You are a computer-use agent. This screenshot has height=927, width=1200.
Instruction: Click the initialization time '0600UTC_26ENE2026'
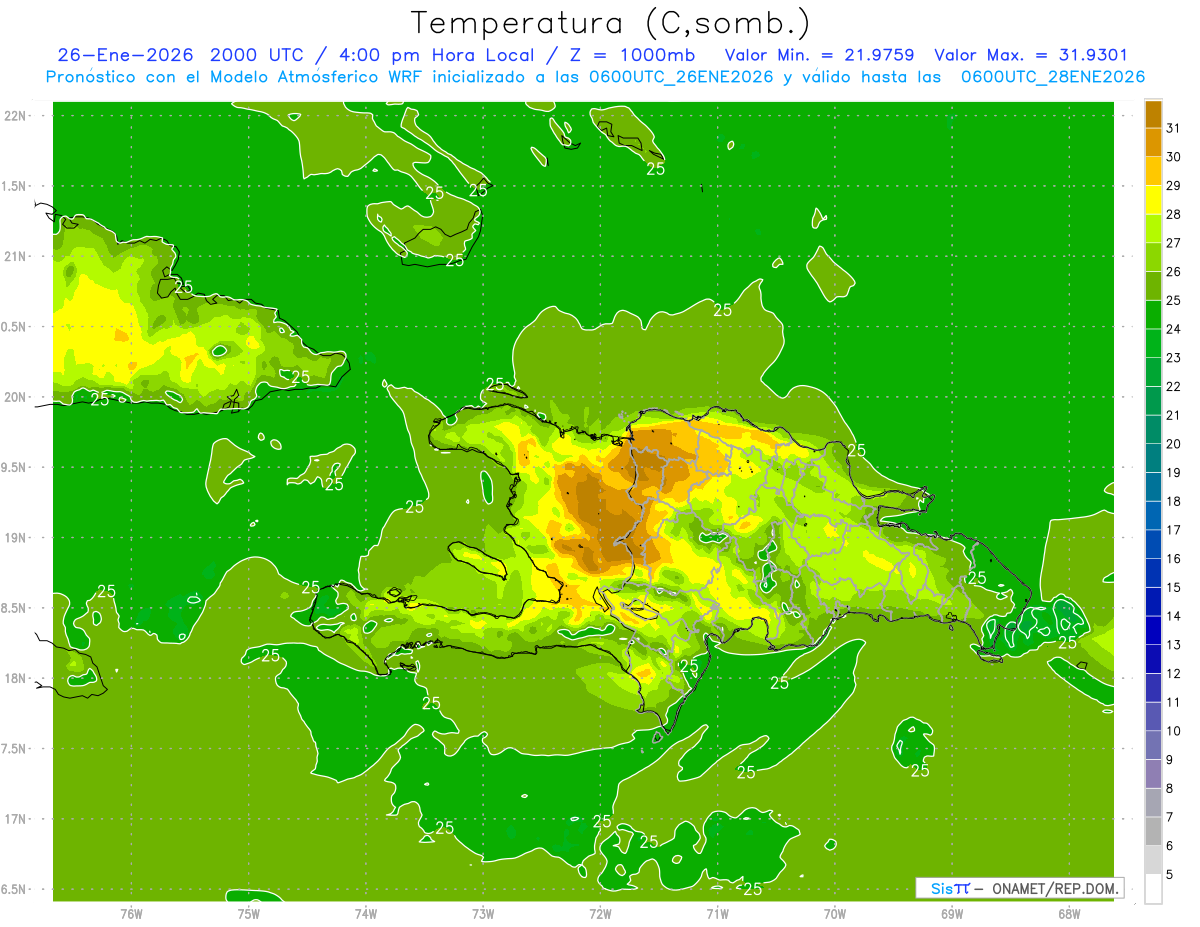click(681, 77)
